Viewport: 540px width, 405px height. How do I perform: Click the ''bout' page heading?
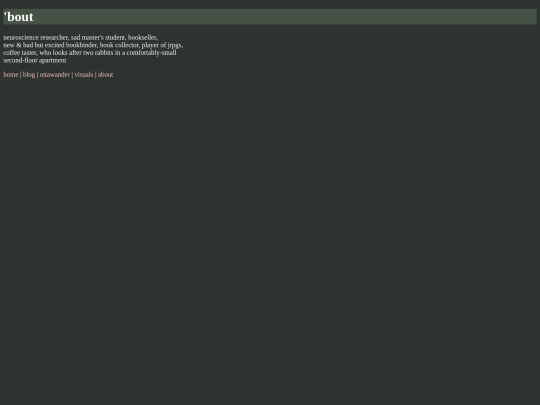click(270, 17)
